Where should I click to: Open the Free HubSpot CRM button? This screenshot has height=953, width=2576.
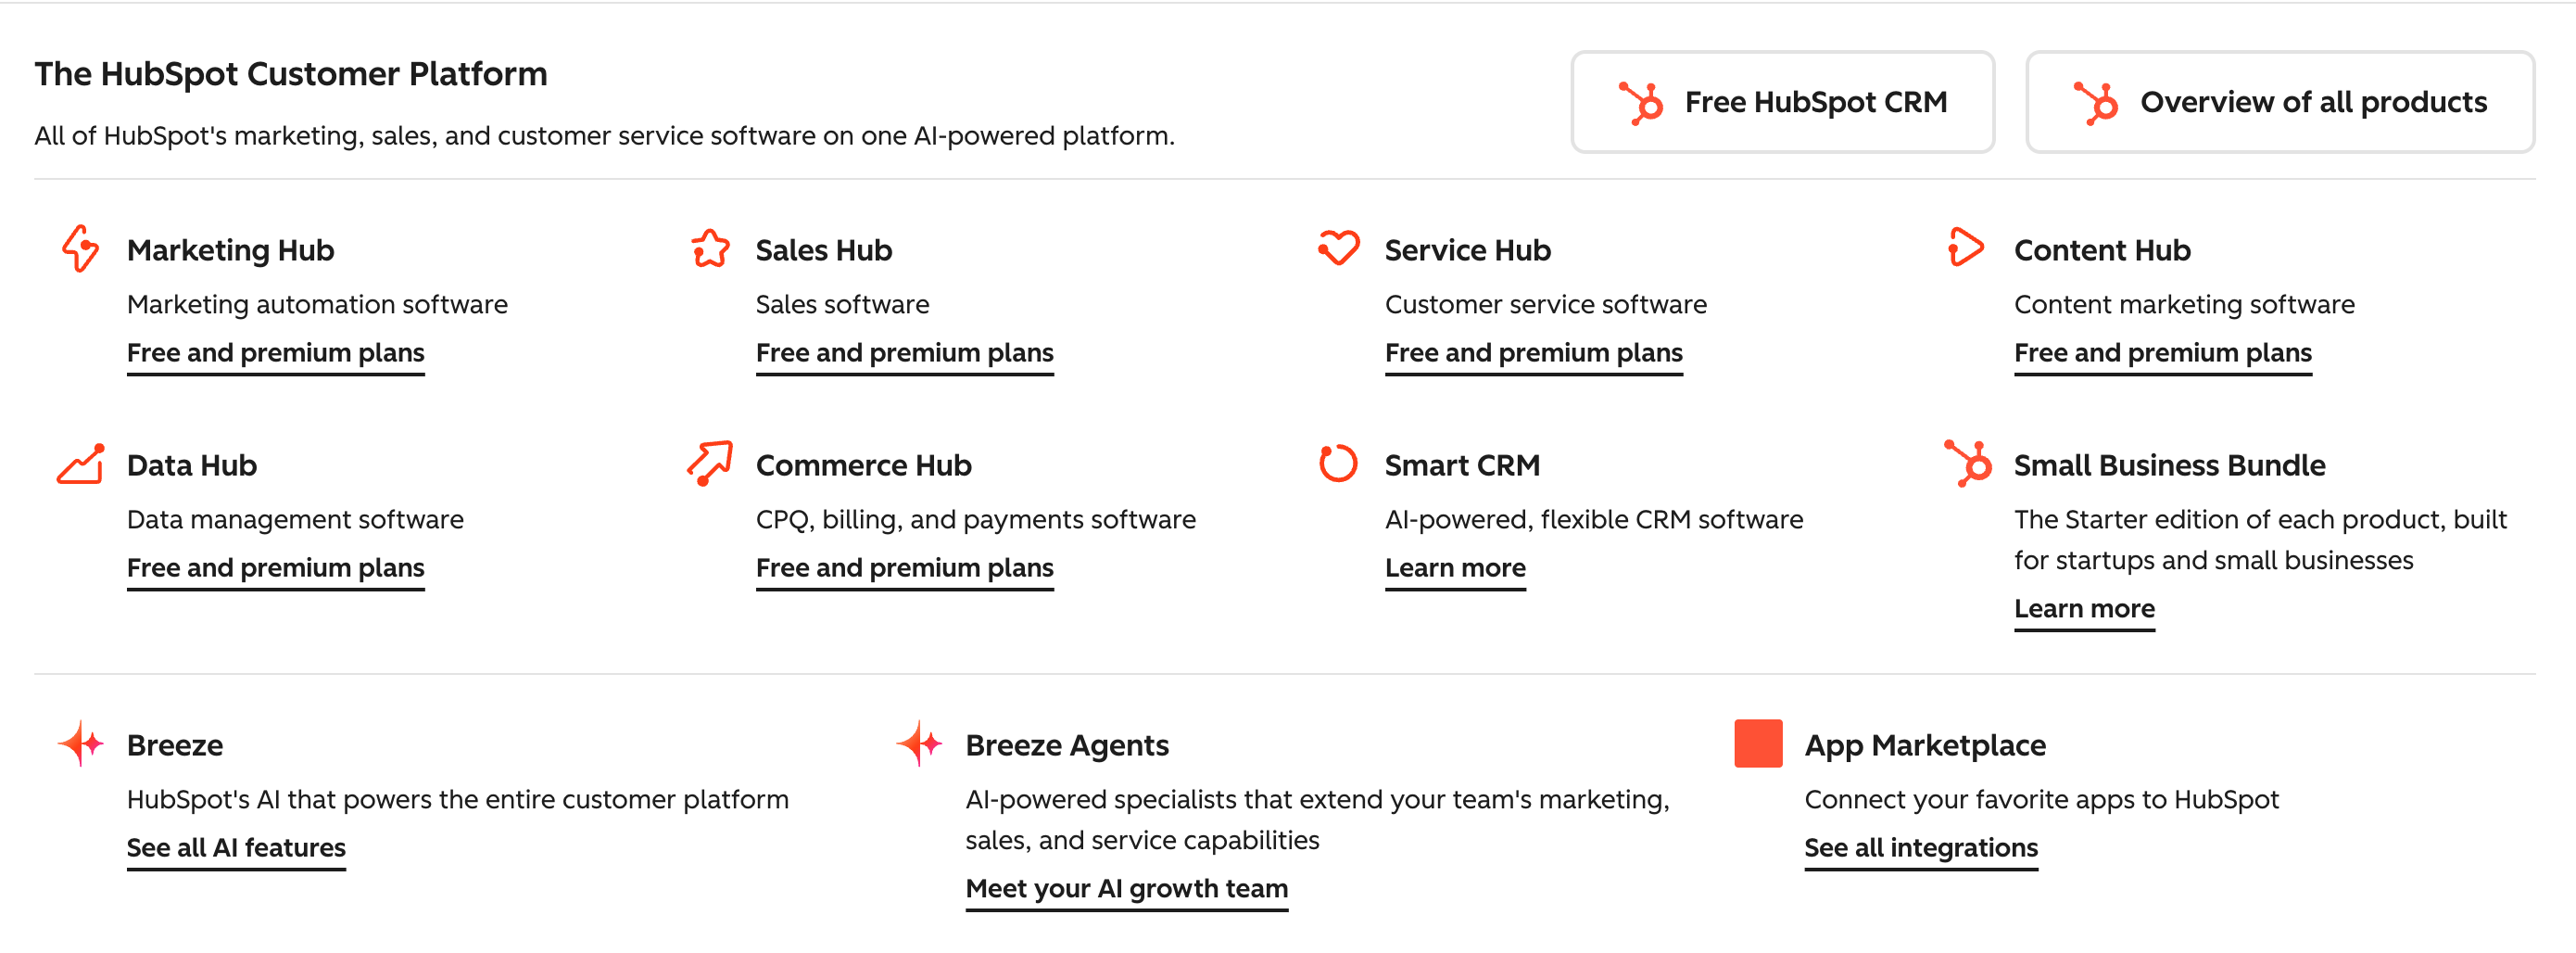[x=1782, y=102]
